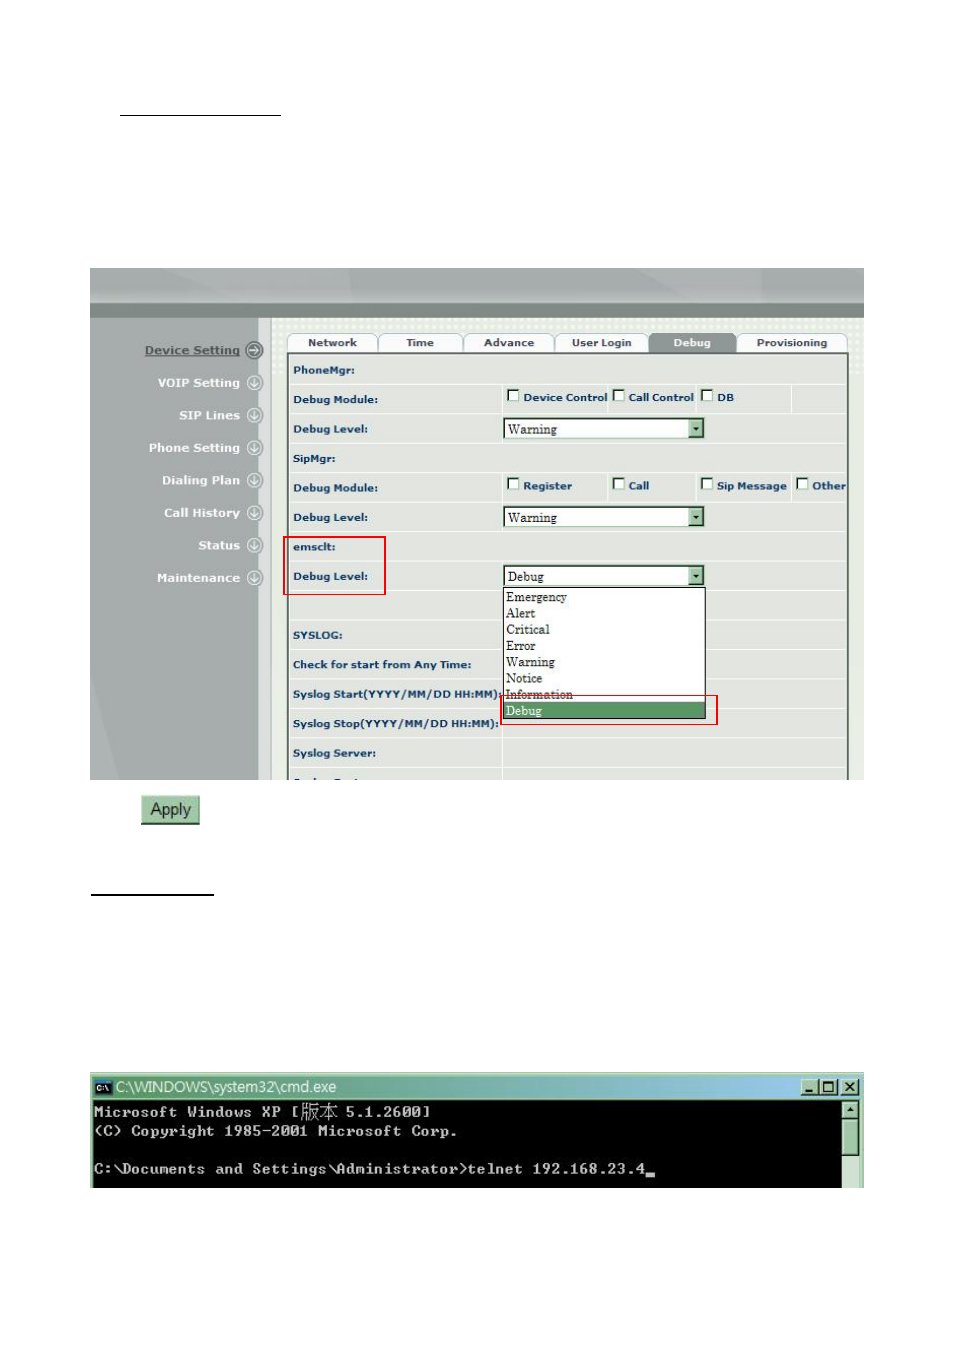Viewport: 954px width, 1350px height.
Task: Expand the SipMgr Debug Level dropdown
Action: pyautogui.click(x=696, y=517)
